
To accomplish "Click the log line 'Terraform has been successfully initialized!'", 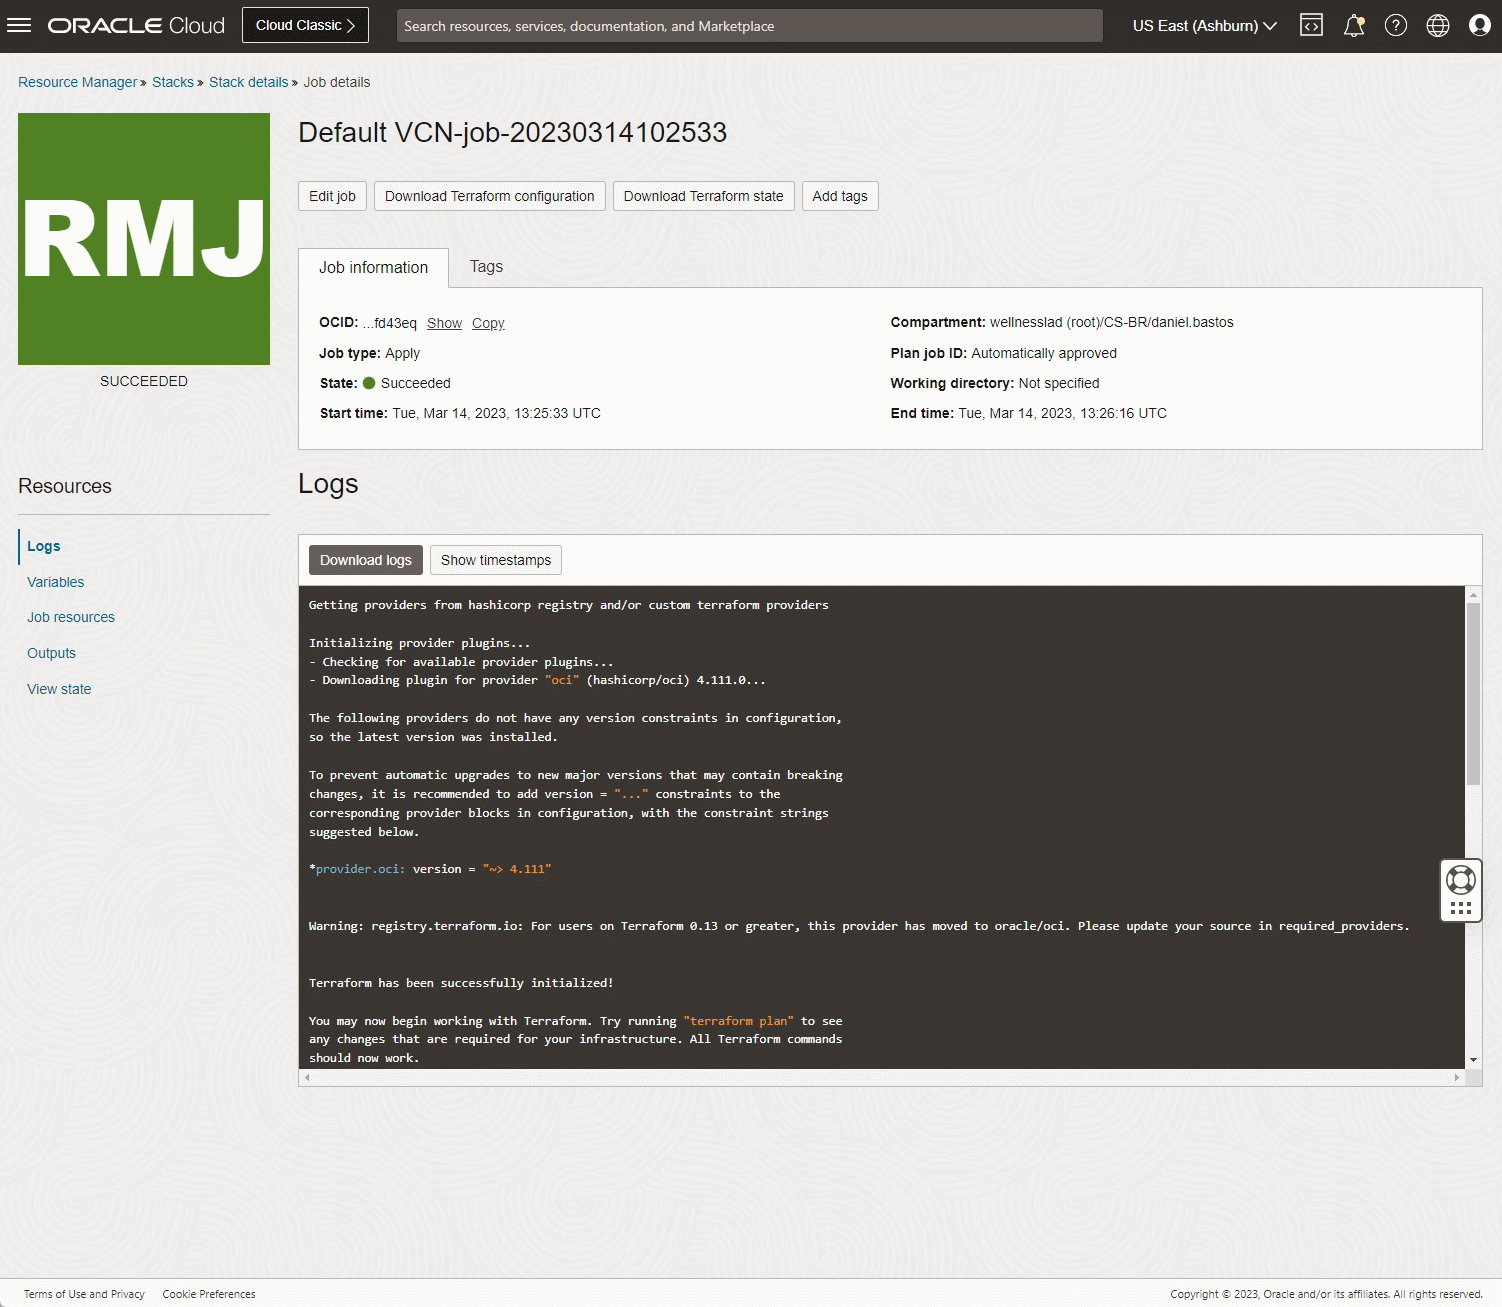I will tap(461, 983).
